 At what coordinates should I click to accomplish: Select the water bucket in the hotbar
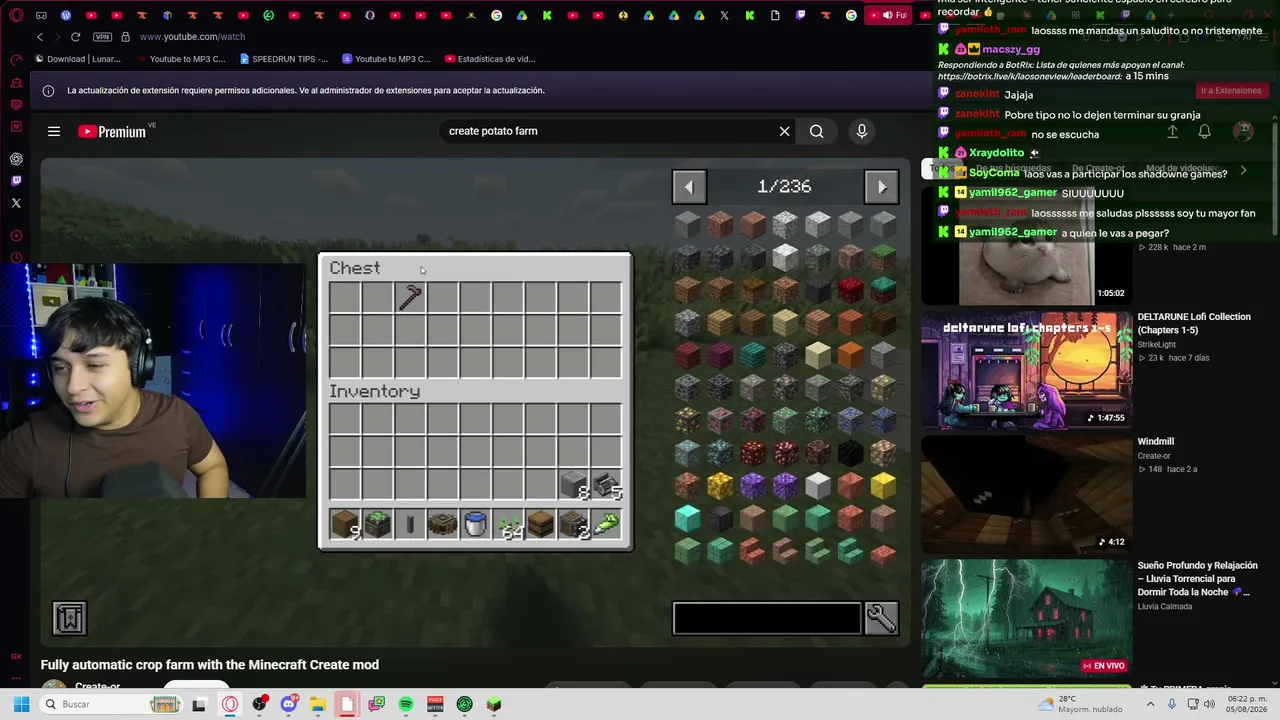(475, 524)
